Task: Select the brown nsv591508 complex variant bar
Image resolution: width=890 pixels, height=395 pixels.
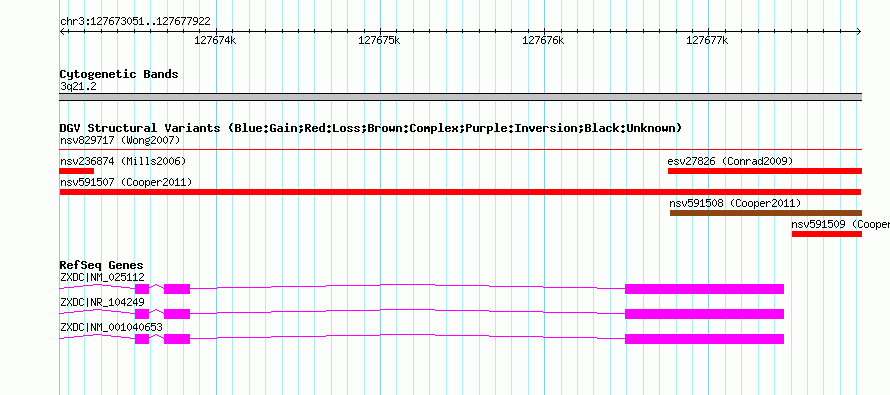Action: (766, 213)
